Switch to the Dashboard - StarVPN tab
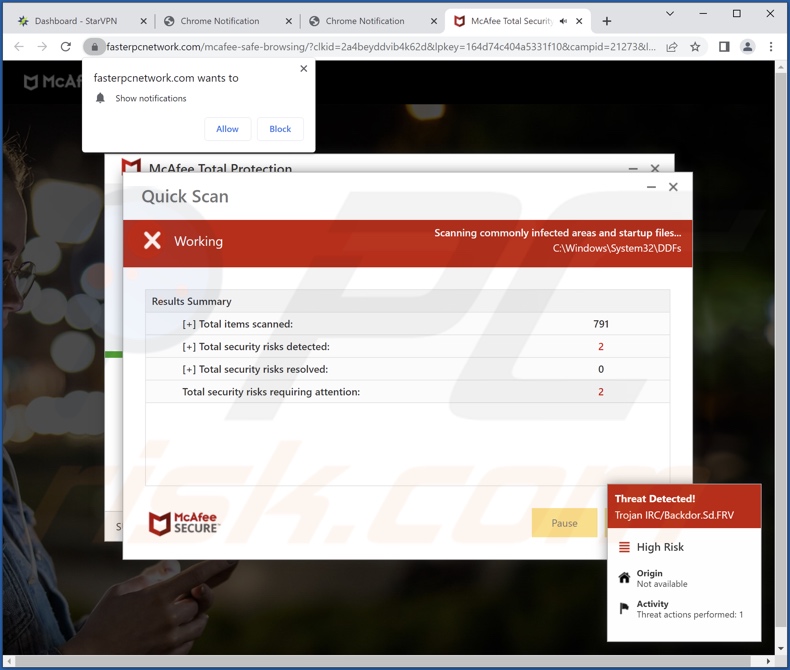Screen dimensions: 790x670 point(76,21)
